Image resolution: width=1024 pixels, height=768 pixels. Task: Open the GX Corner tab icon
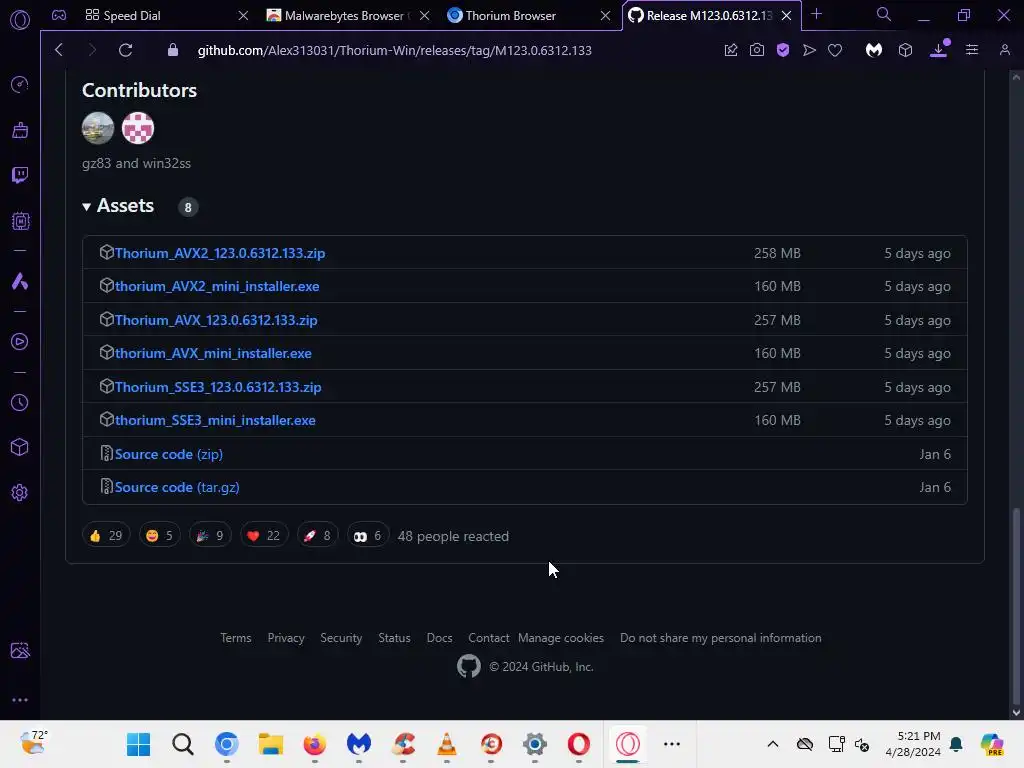point(59,15)
